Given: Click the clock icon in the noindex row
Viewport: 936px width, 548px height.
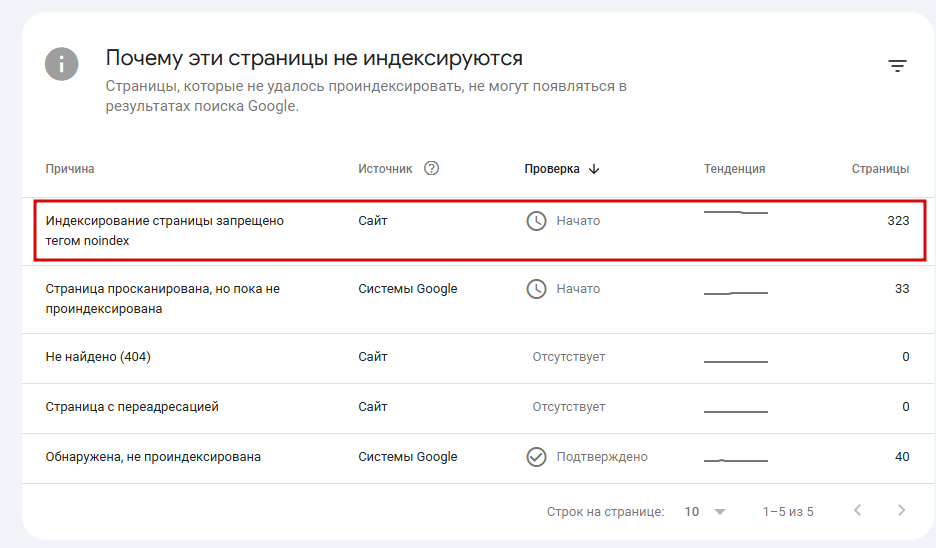Looking at the screenshot, I should pos(536,220).
